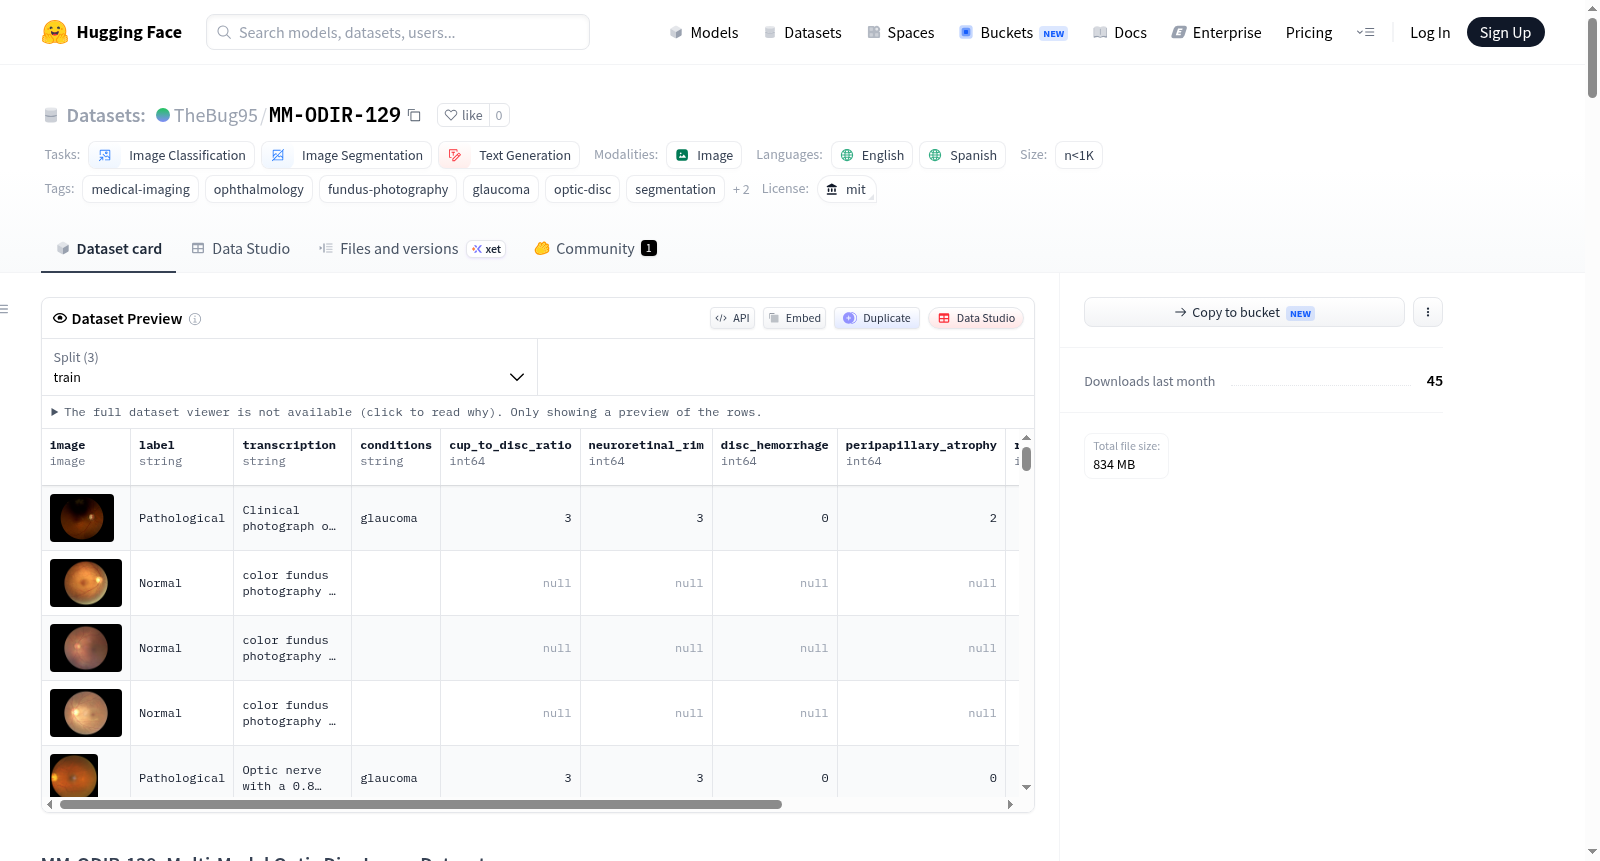Screen dimensions: 1600x861
Task: Open the second Normal row image thumbnail
Action: (x=86, y=648)
